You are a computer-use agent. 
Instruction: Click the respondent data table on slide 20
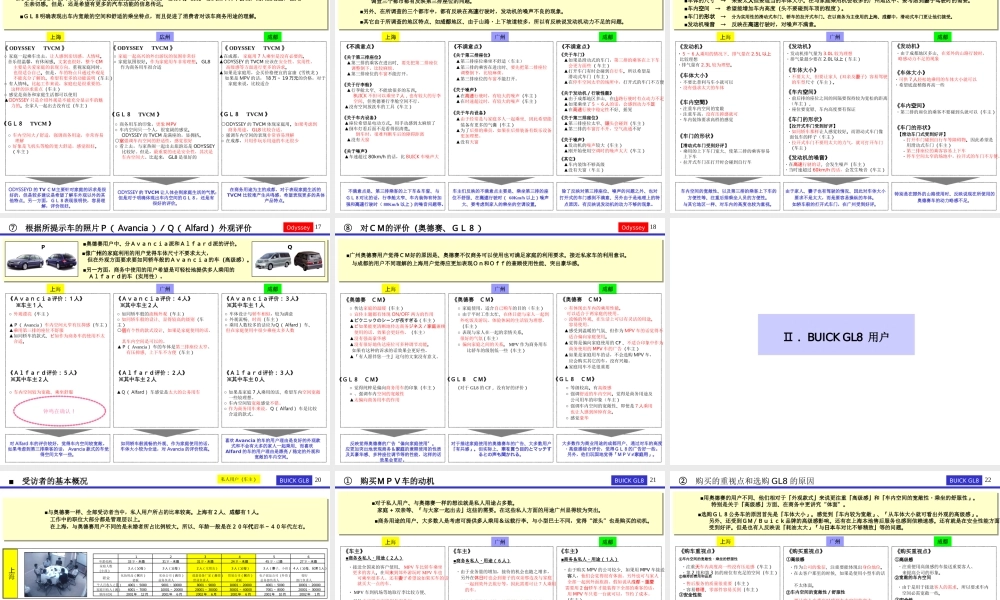pyautogui.click(x=209, y=574)
